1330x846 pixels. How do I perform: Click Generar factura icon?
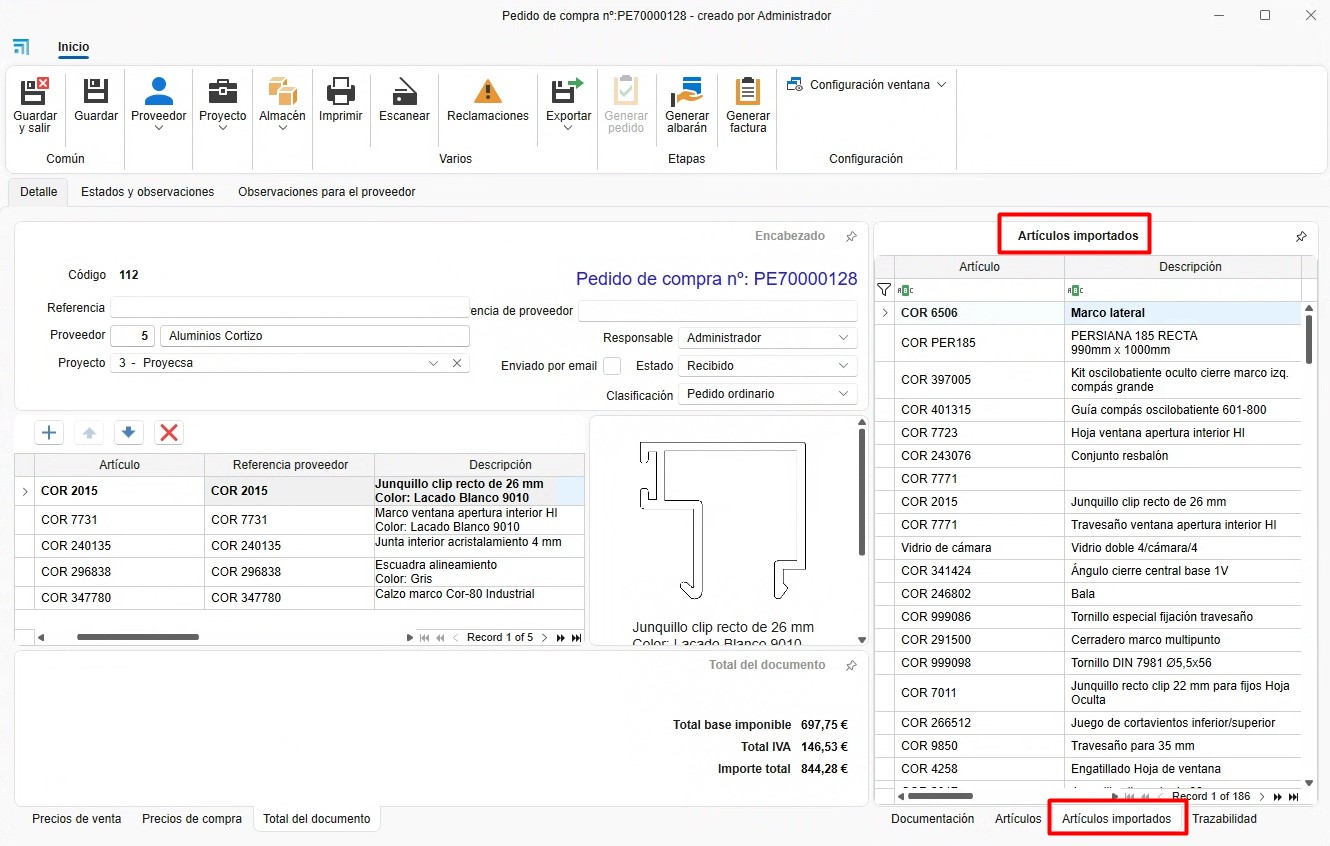click(748, 91)
